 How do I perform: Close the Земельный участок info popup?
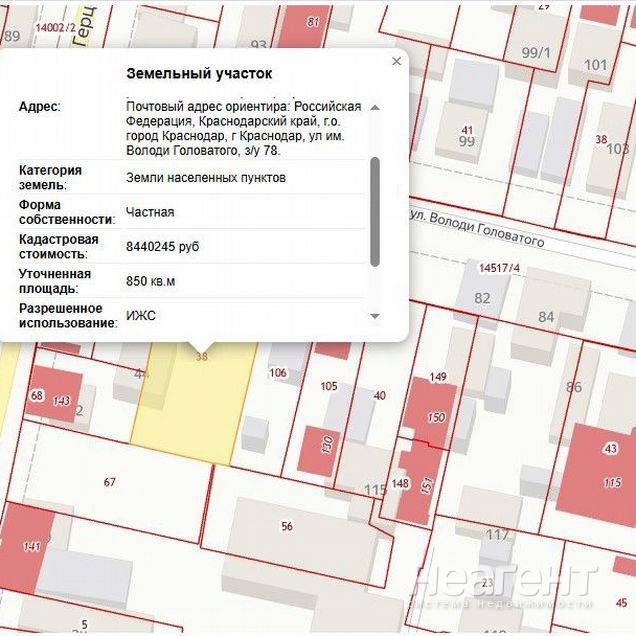point(396,62)
